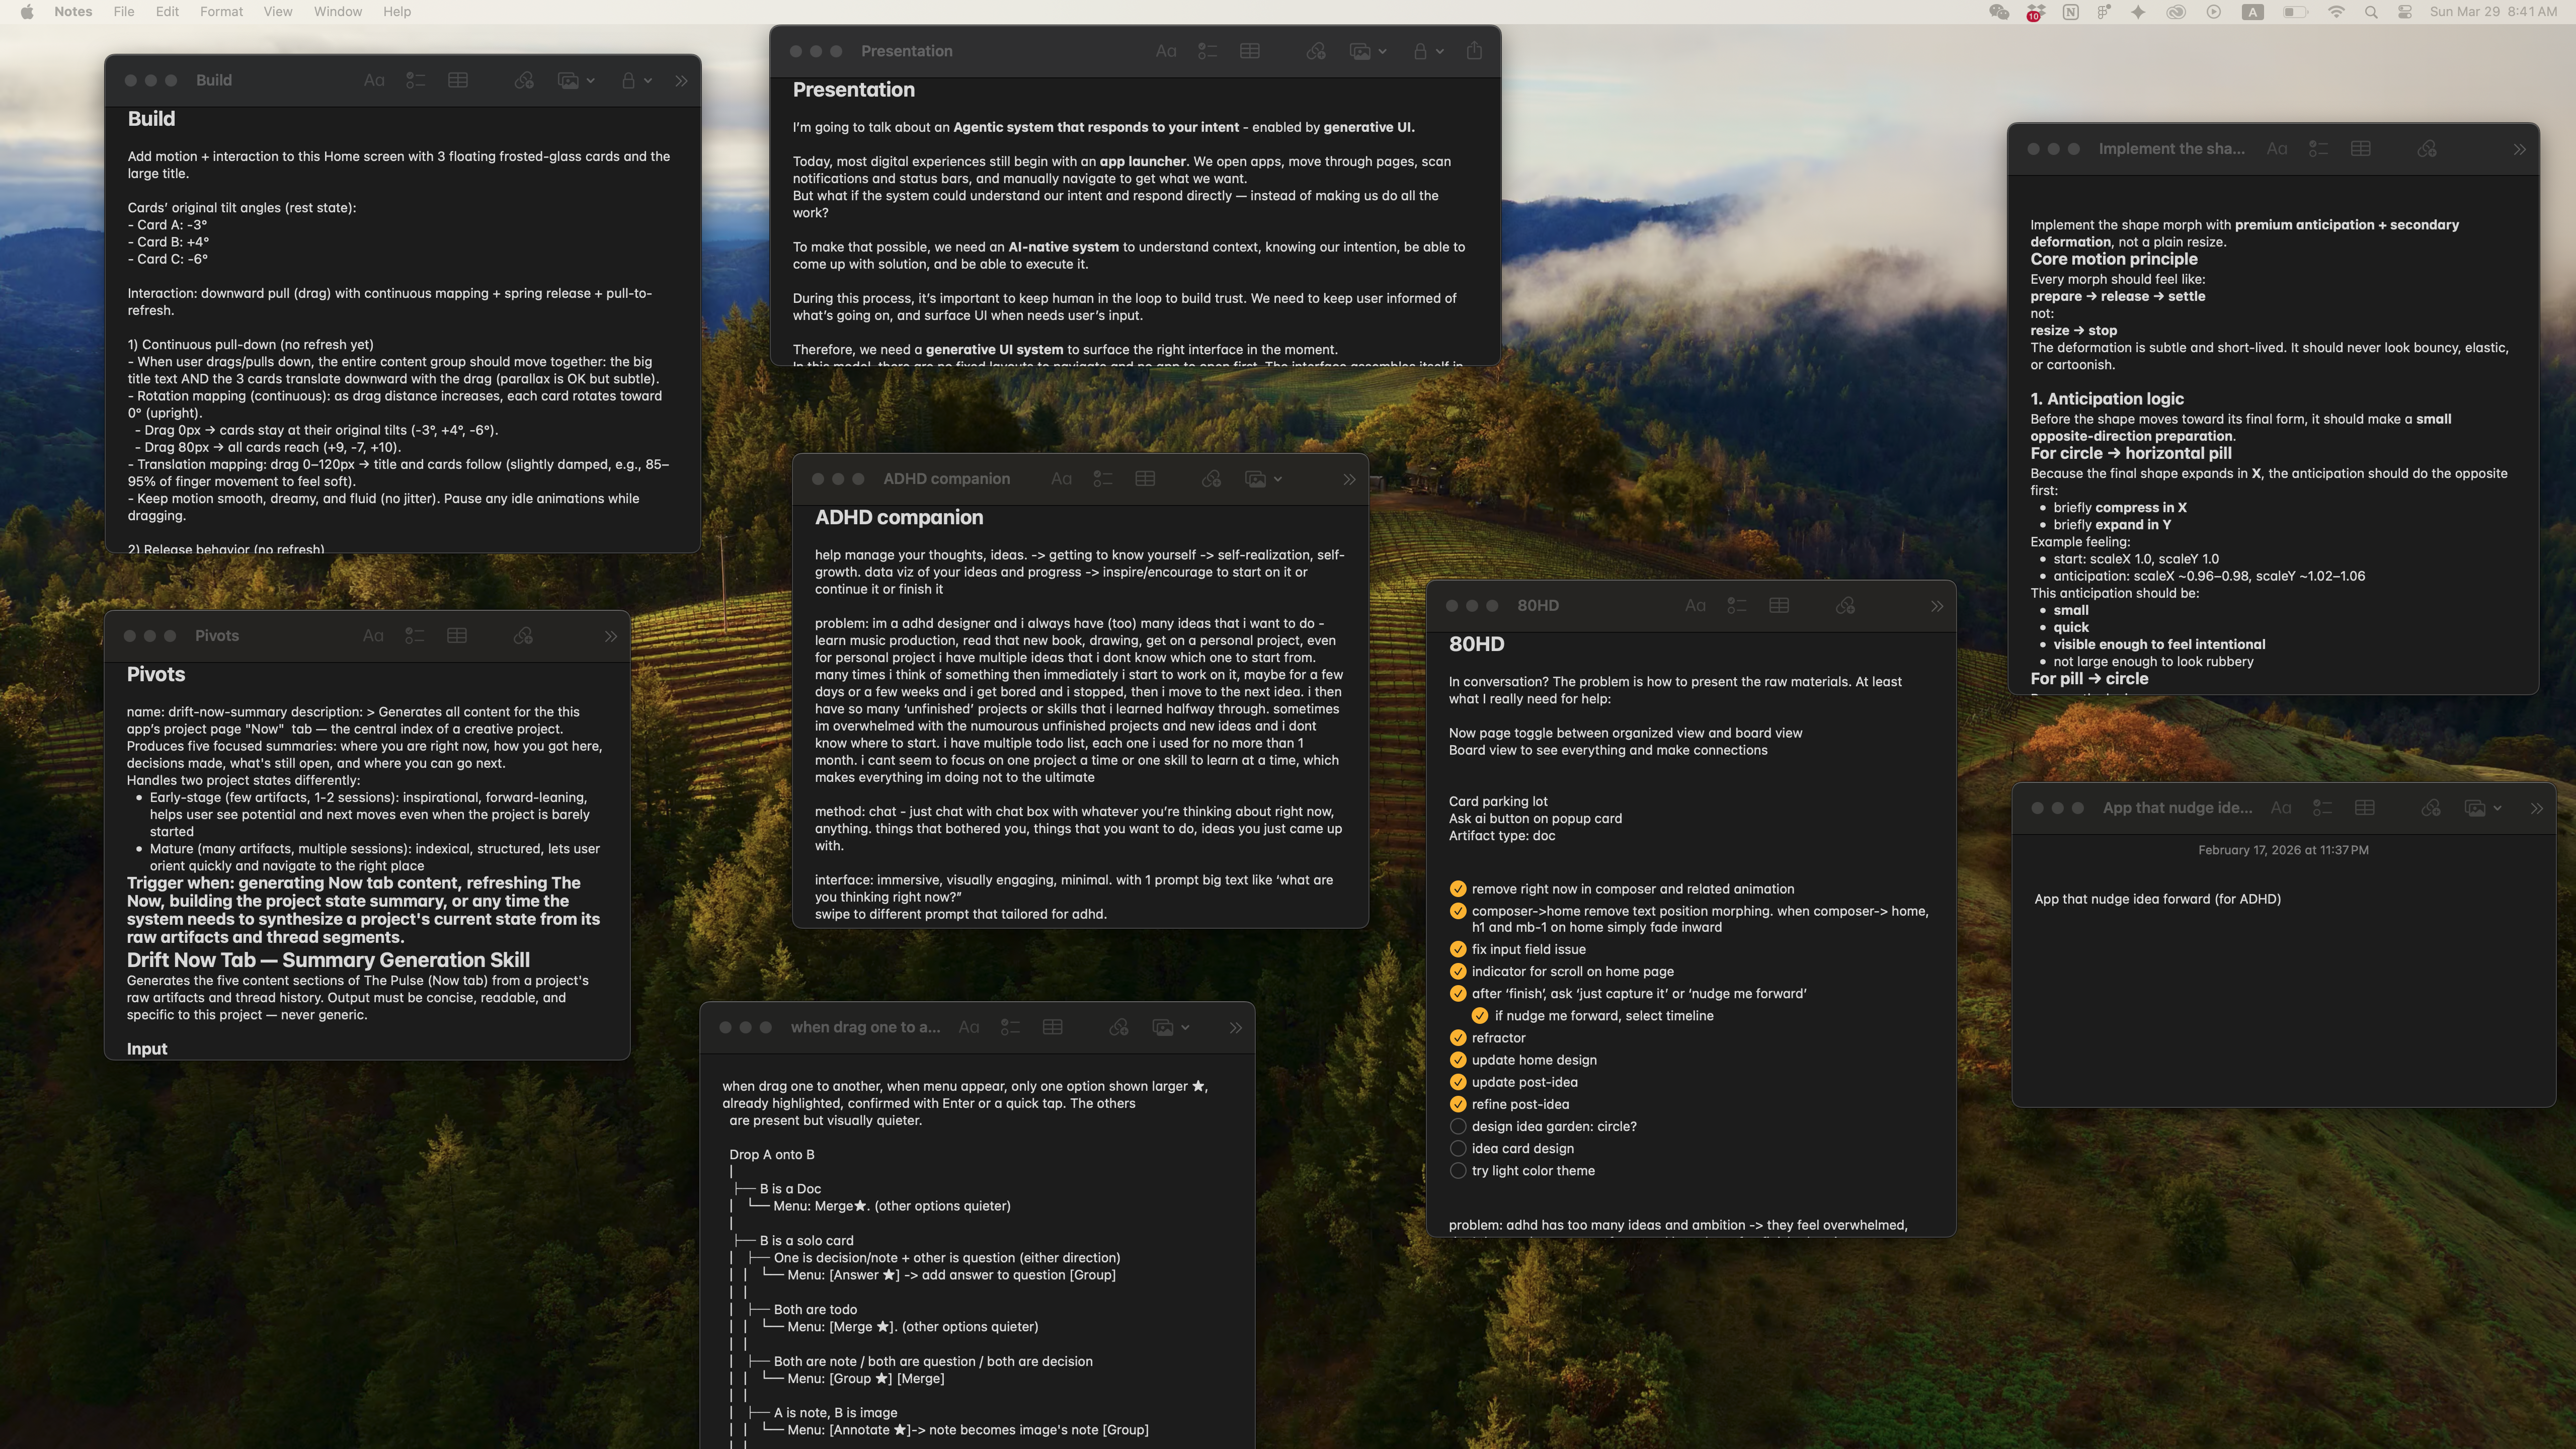Image resolution: width=2576 pixels, height=1449 pixels.
Task: Add a table in ADHD companion note
Action: click(1145, 479)
